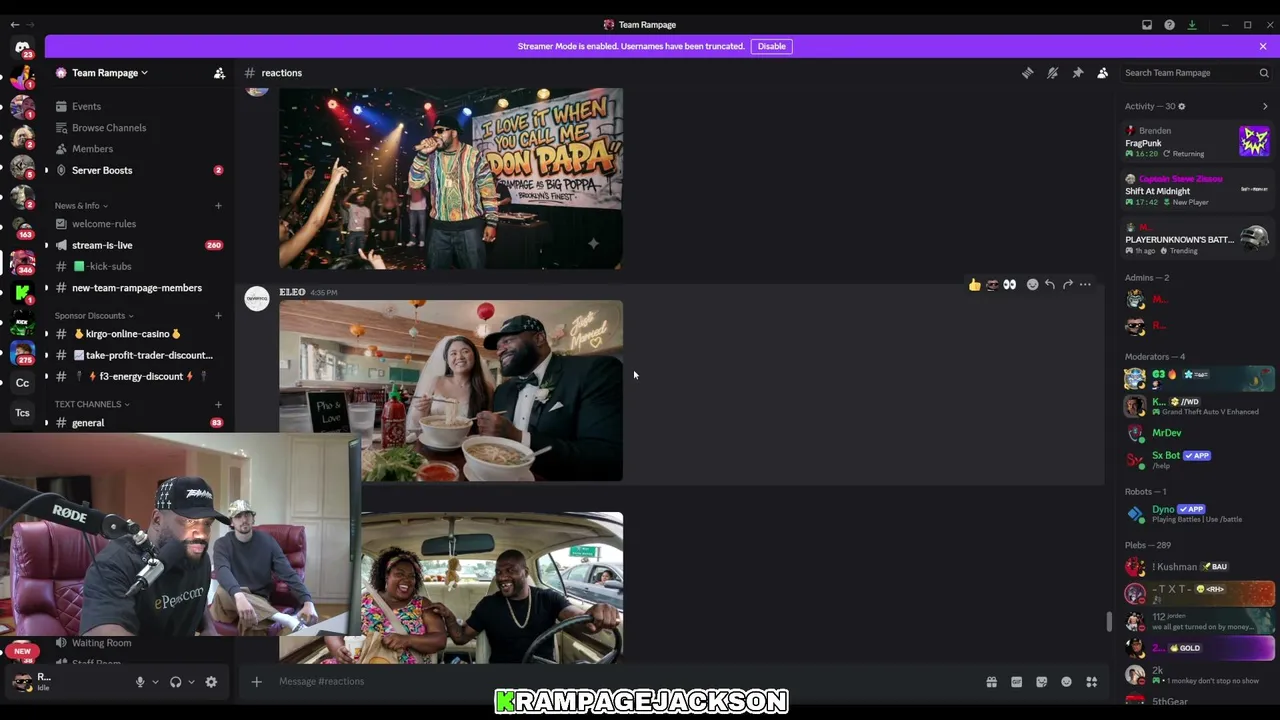Expand the Activity section arrow

pyautogui.click(x=1265, y=106)
